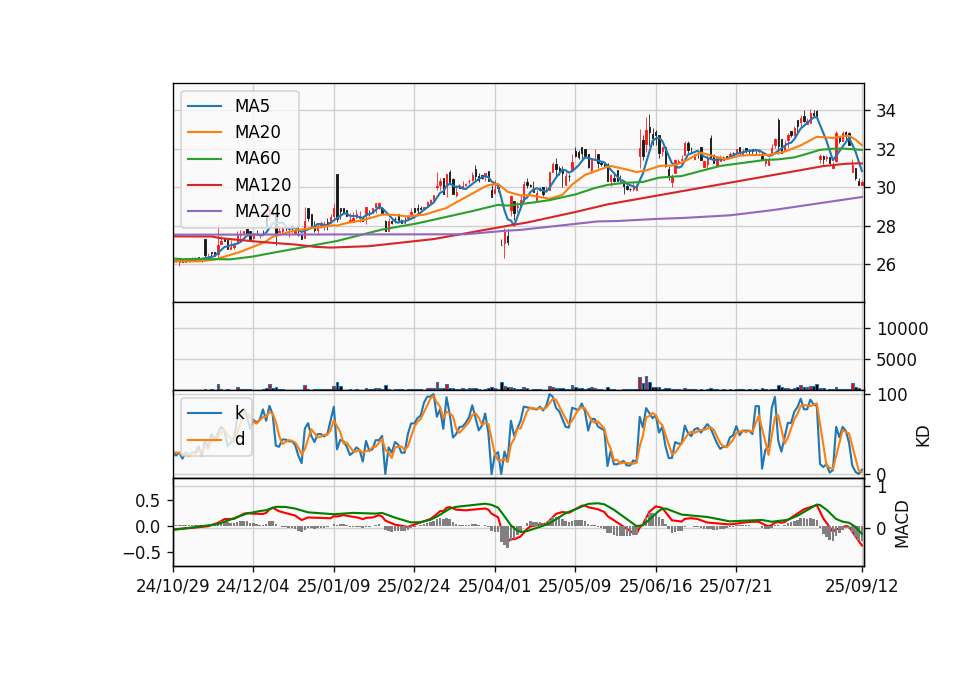Click the 26 price axis tick
The width and height of the screenshot is (960, 690).
coord(886,265)
